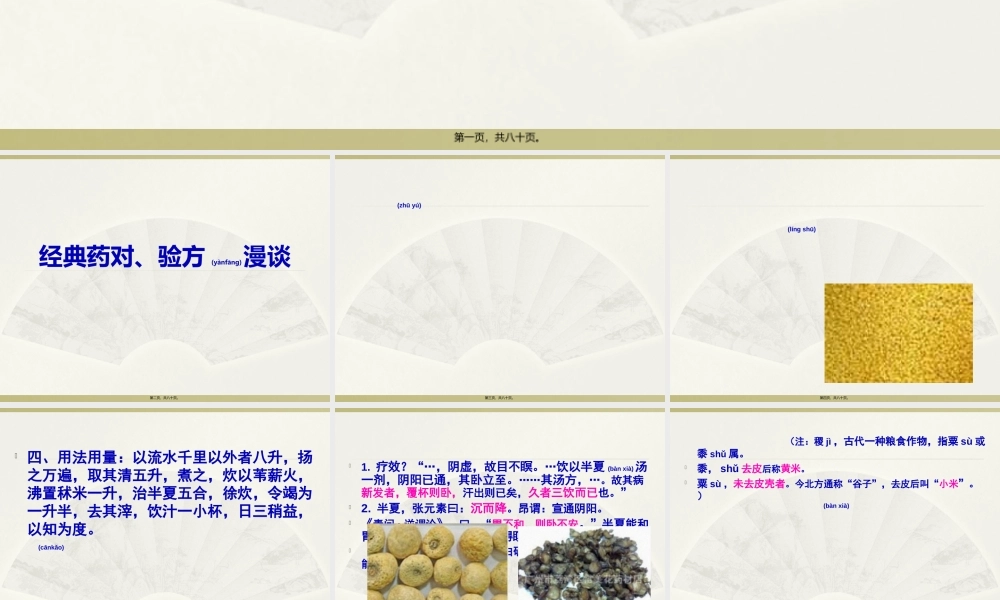Click the pink text '沉而降'

488,508
